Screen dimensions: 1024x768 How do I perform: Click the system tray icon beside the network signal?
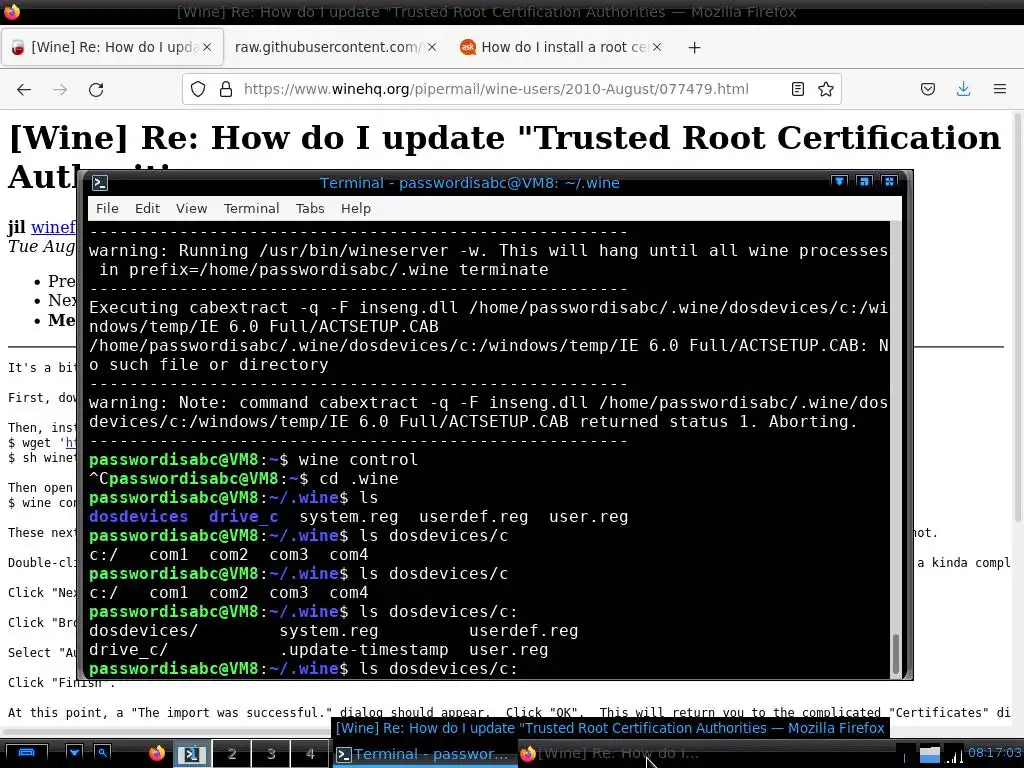929,755
